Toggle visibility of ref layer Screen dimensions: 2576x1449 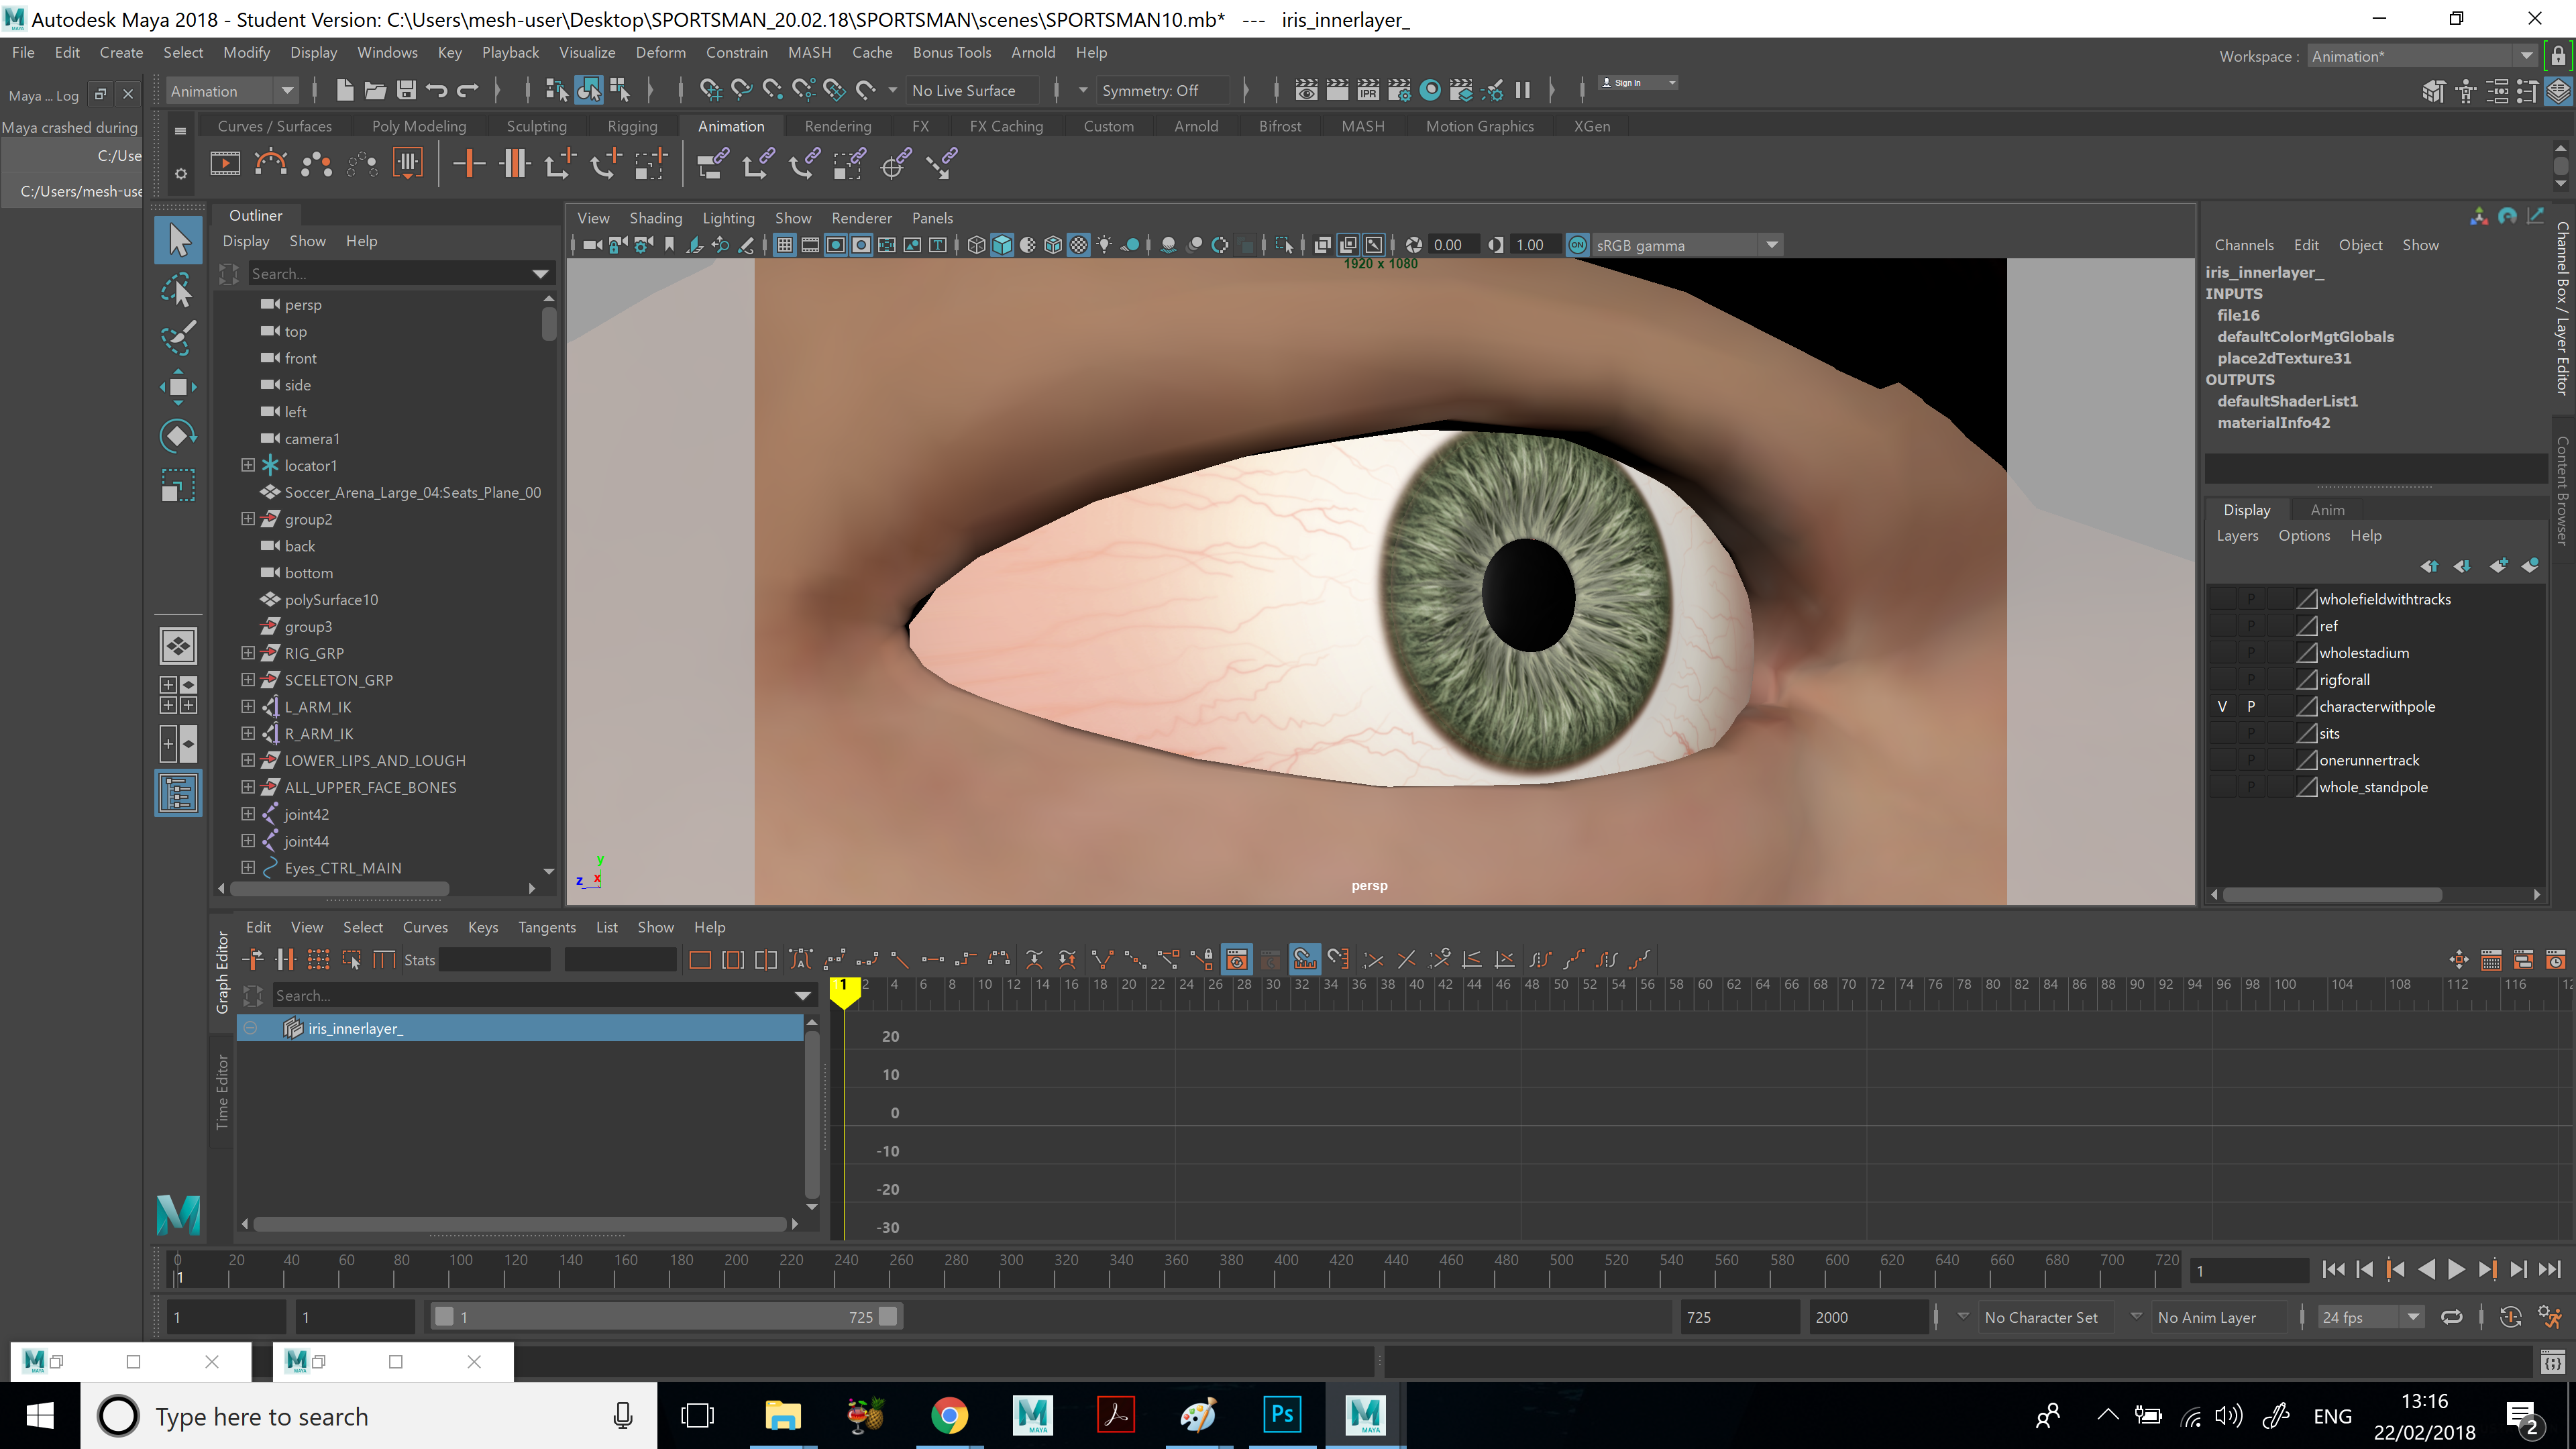coord(2222,626)
